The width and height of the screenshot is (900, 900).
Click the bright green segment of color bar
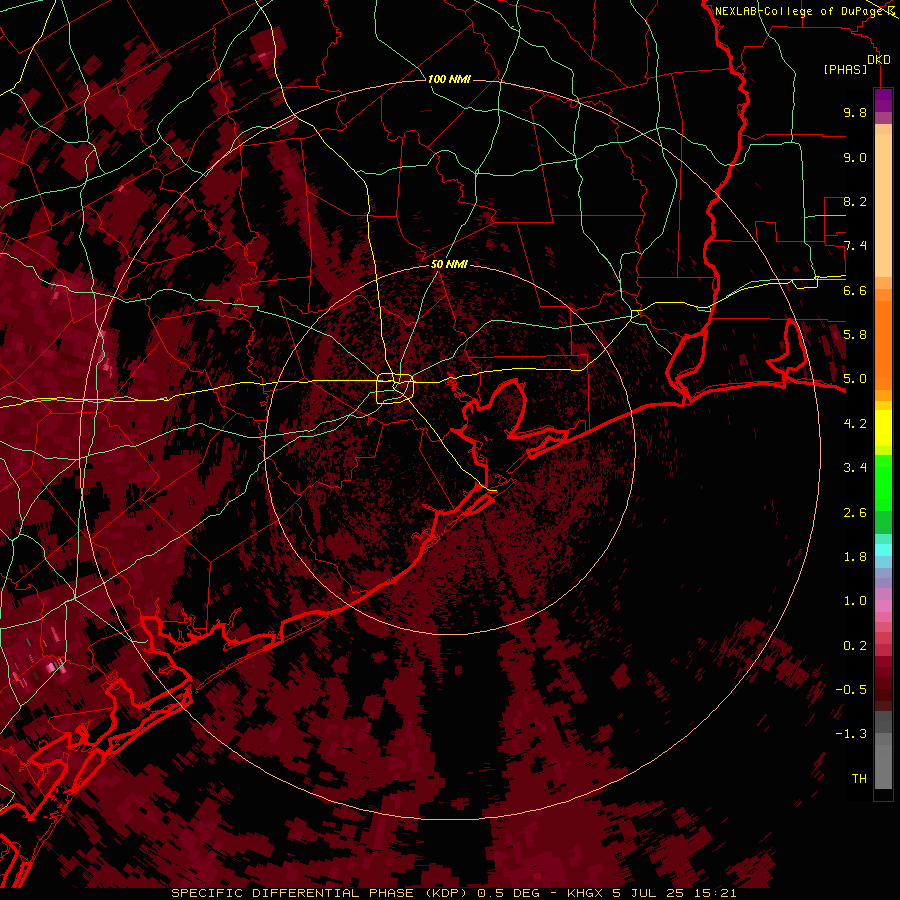883,481
